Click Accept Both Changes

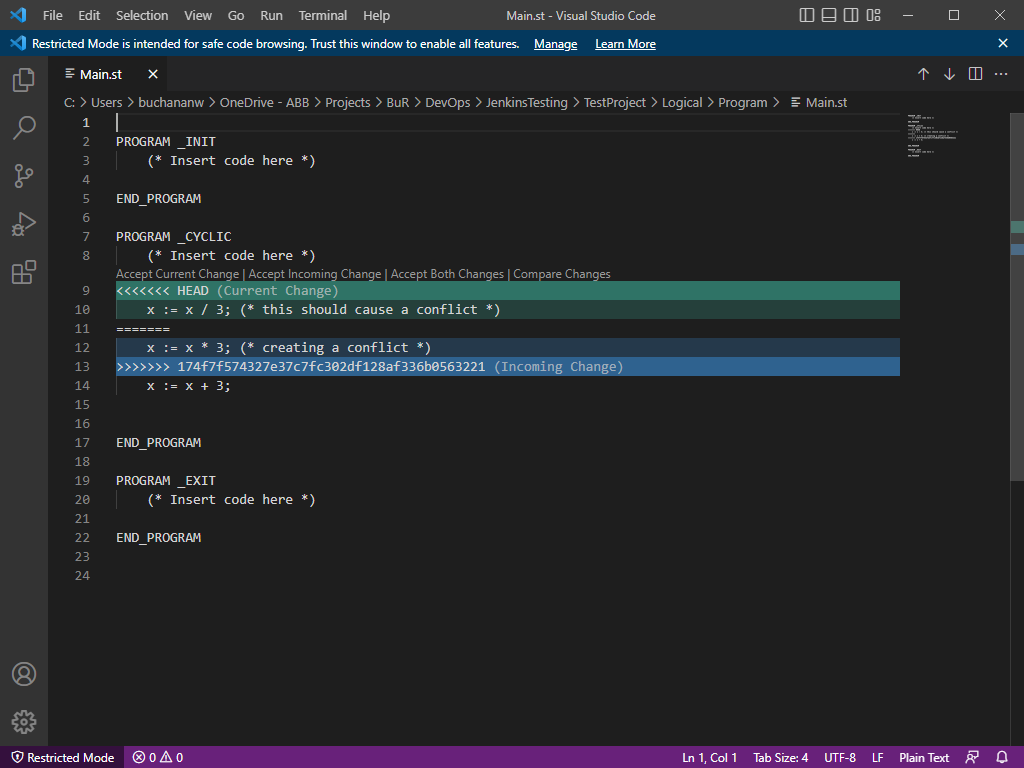[x=447, y=274]
